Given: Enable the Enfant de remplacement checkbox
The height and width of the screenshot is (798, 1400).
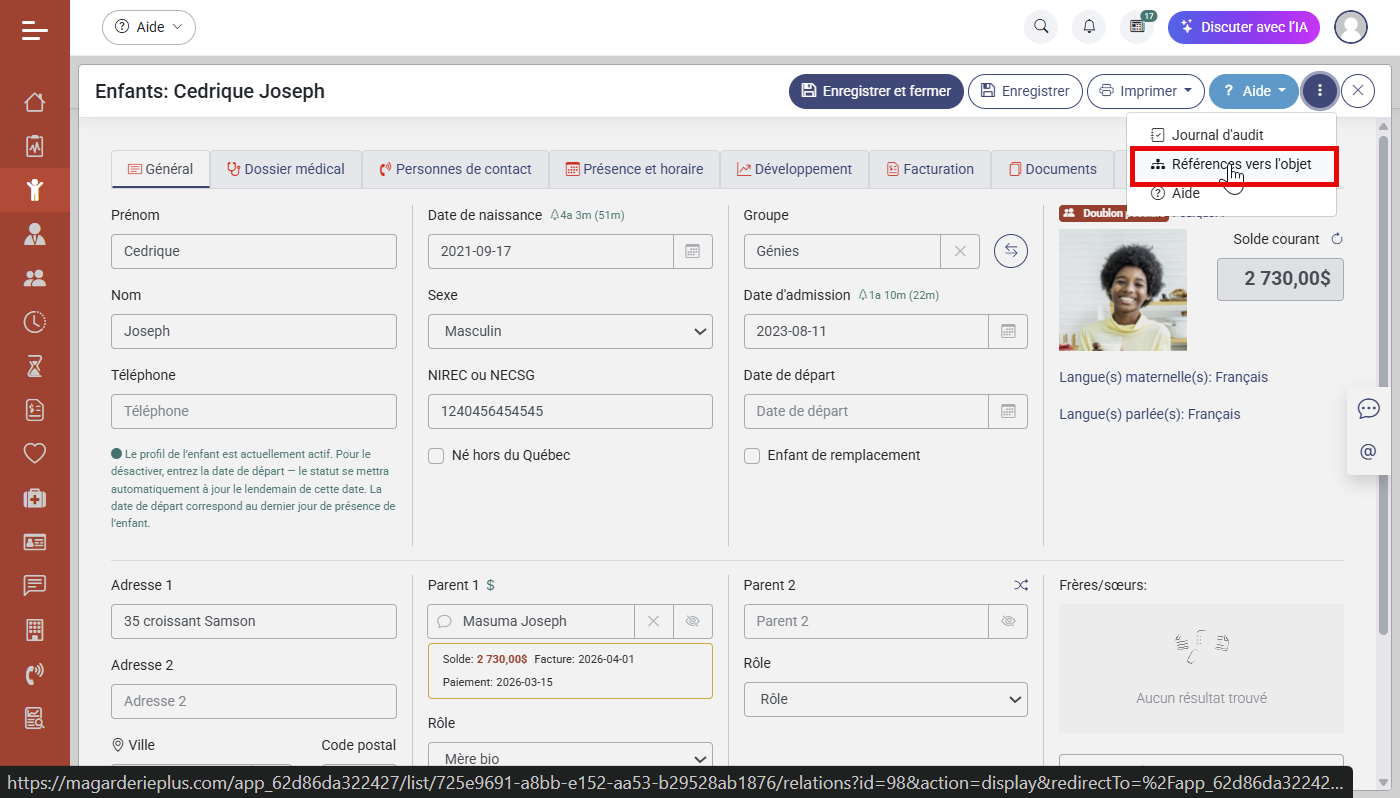Looking at the screenshot, I should (x=752, y=455).
